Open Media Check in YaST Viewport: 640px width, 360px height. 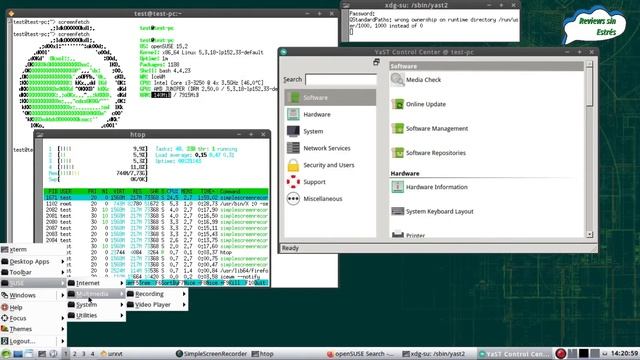416,80
